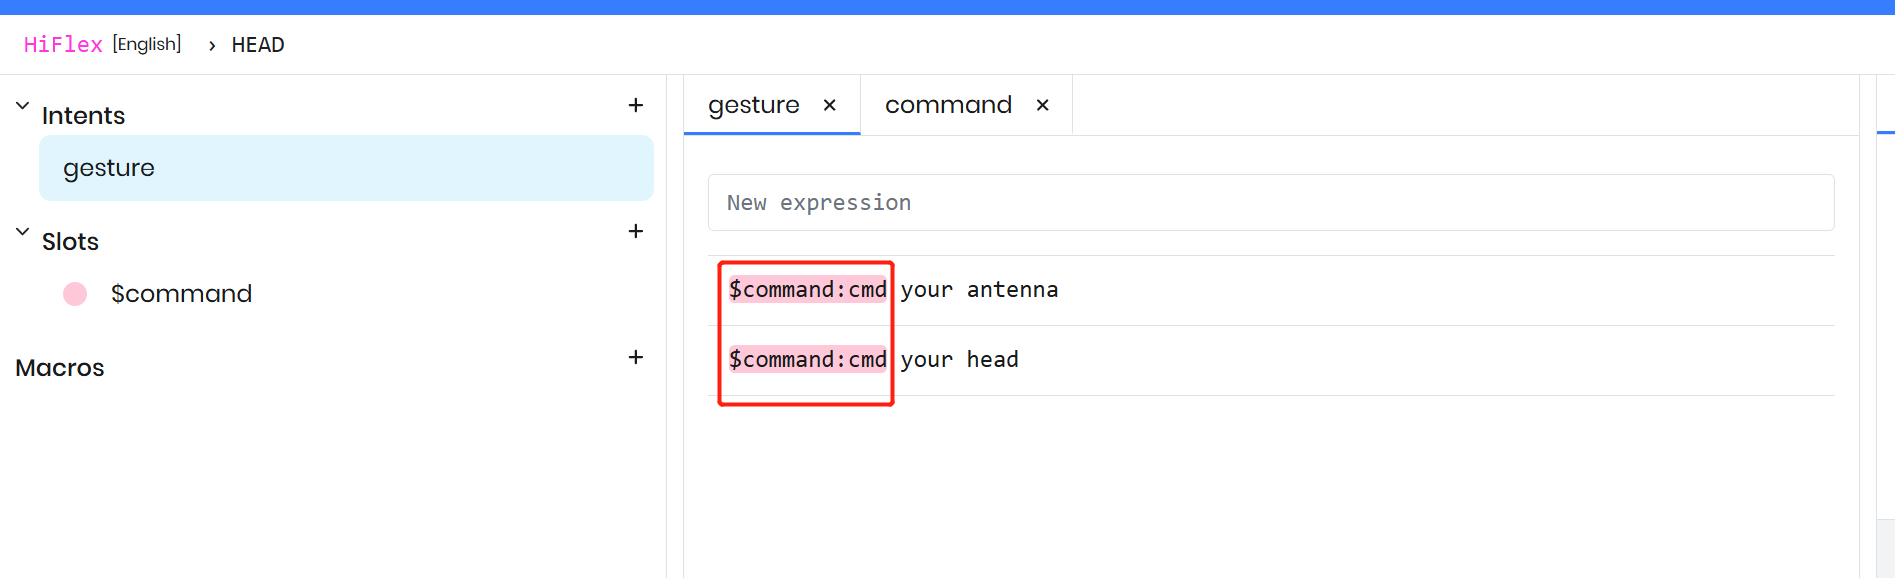Collapse the Slots section chevron
Screen dimensions: 1895x578
[x=22, y=231]
